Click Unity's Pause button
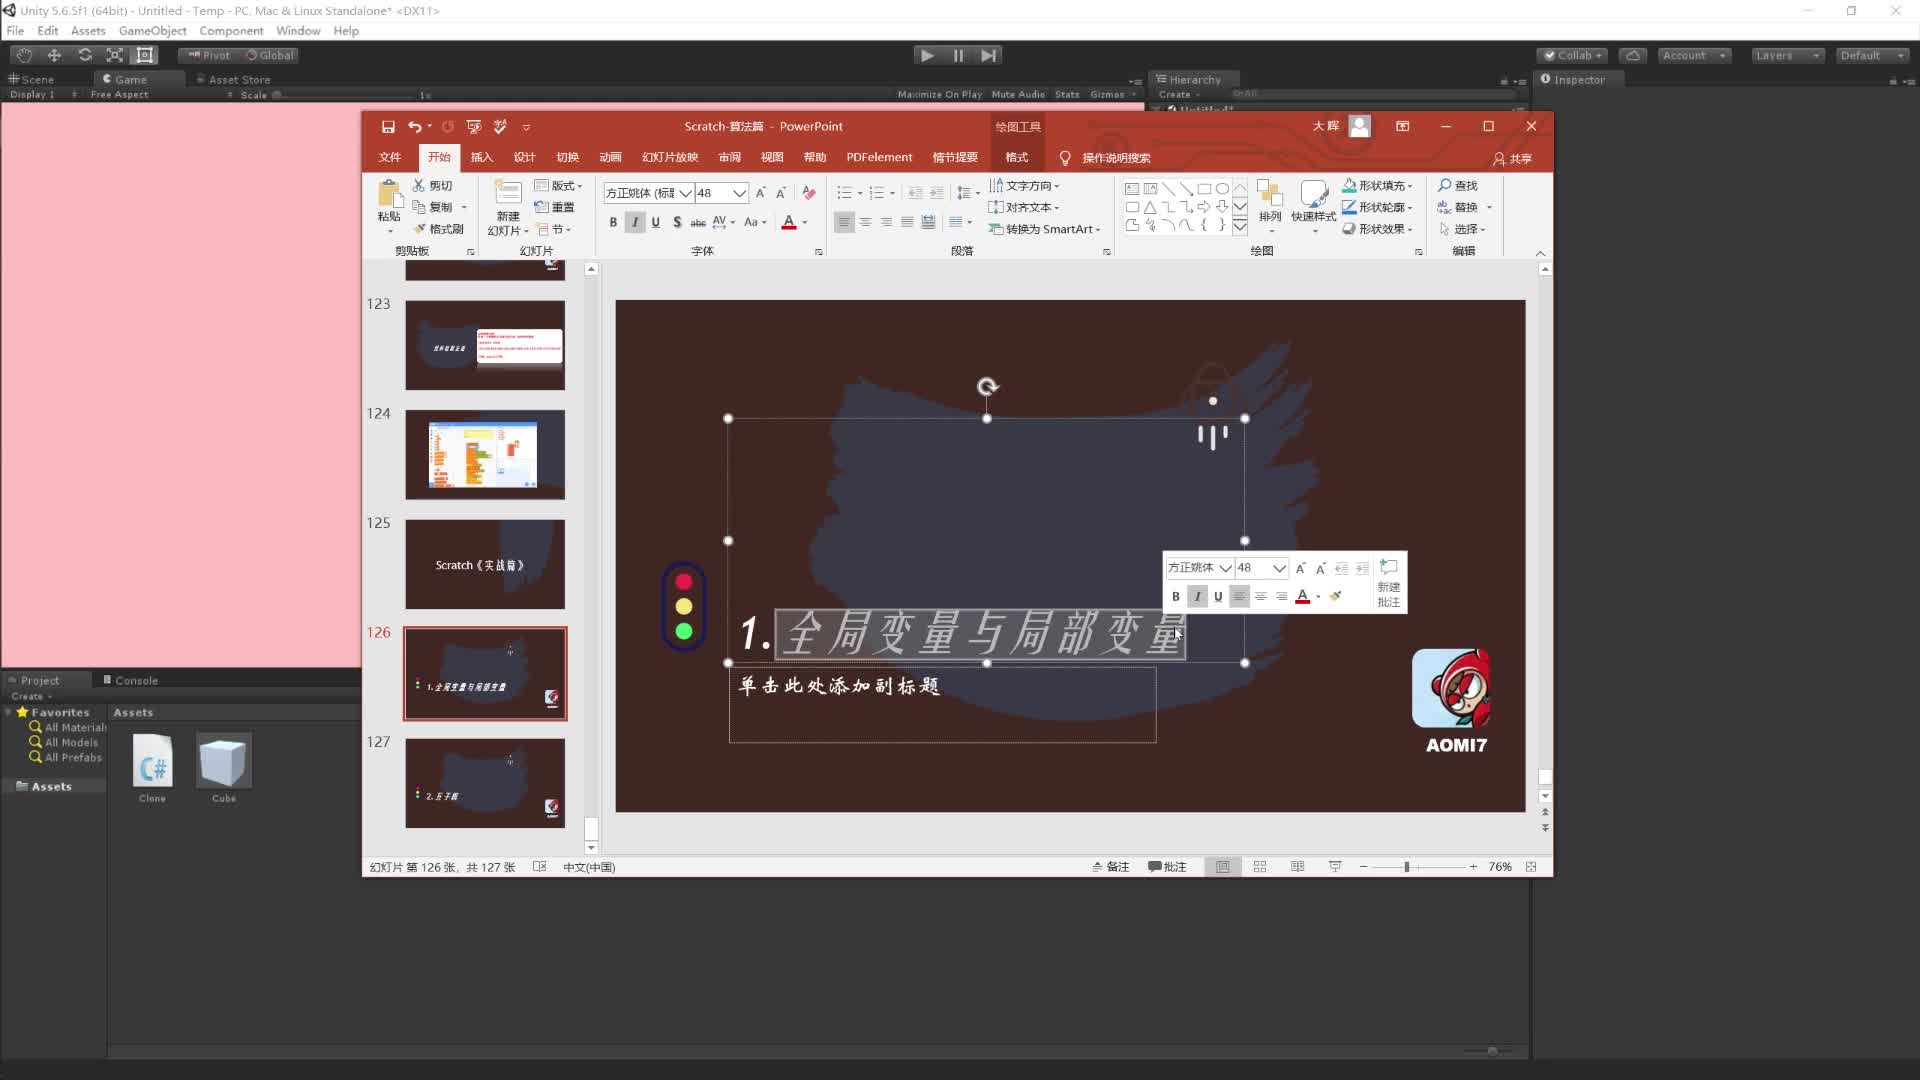 click(958, 55)
